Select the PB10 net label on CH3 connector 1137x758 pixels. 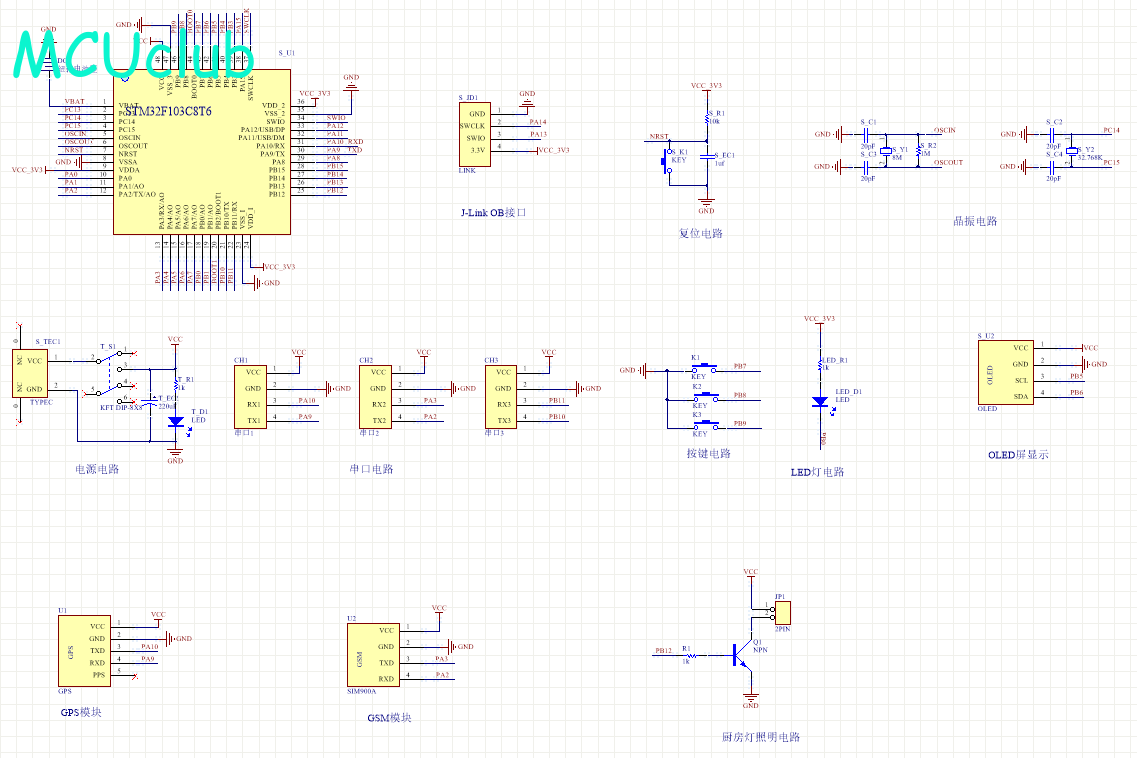tap(557, 416)
